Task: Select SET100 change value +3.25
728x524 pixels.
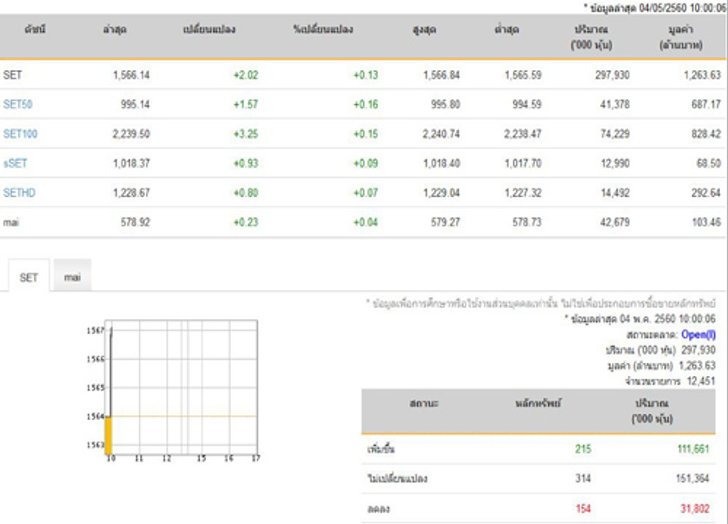Action: coord(246,134)
